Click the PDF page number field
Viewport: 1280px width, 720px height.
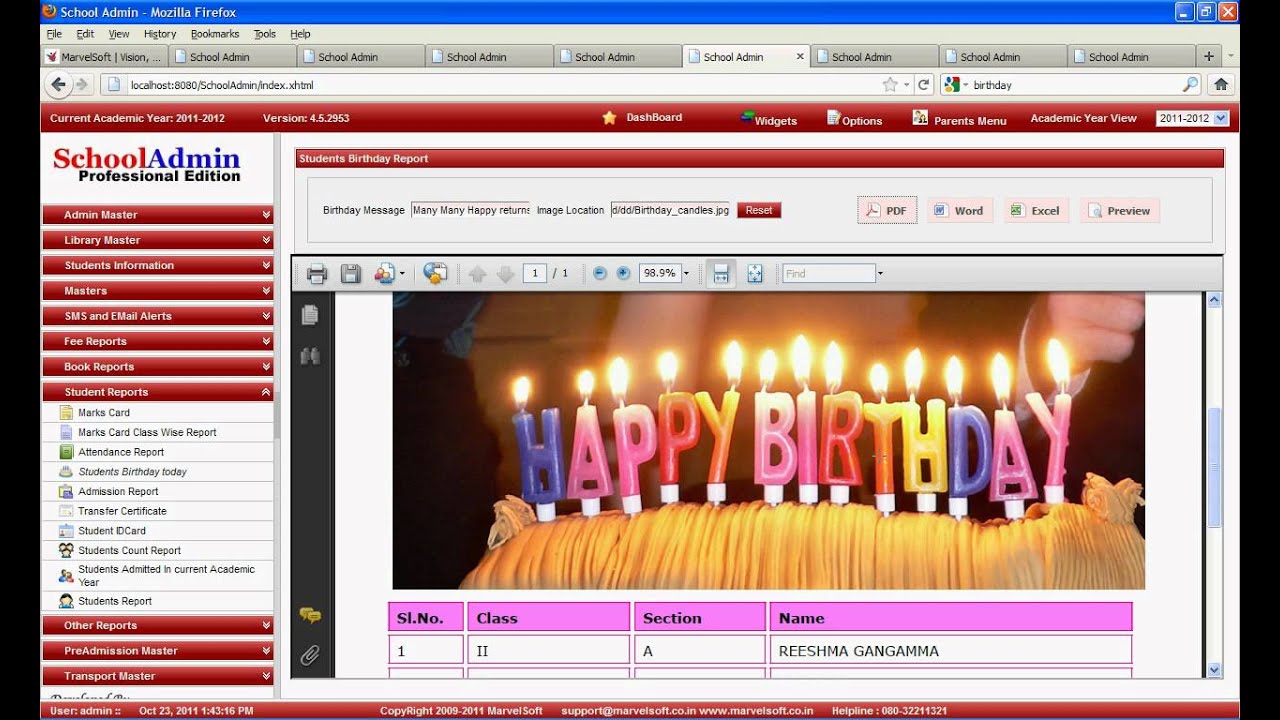[535, 273]
